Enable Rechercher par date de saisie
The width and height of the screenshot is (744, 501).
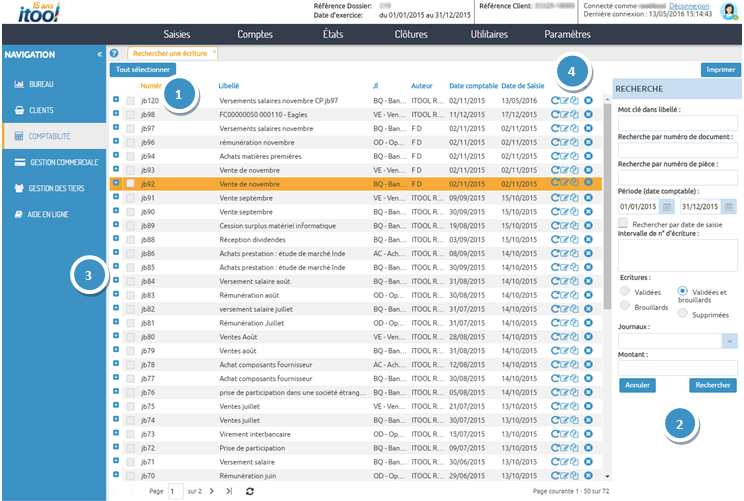pos(623,223)
